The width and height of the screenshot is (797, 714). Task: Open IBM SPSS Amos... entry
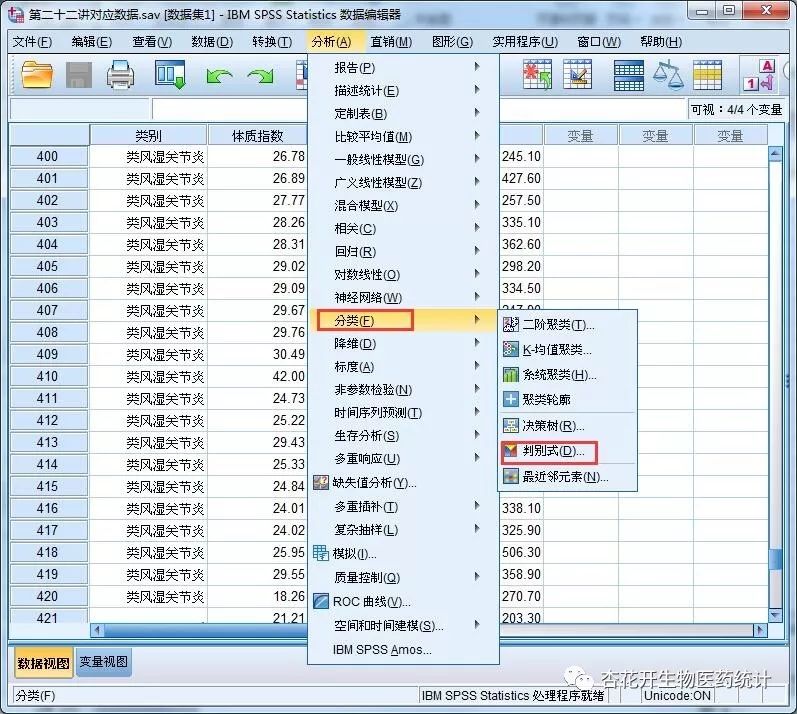click(x=382, y=649)
